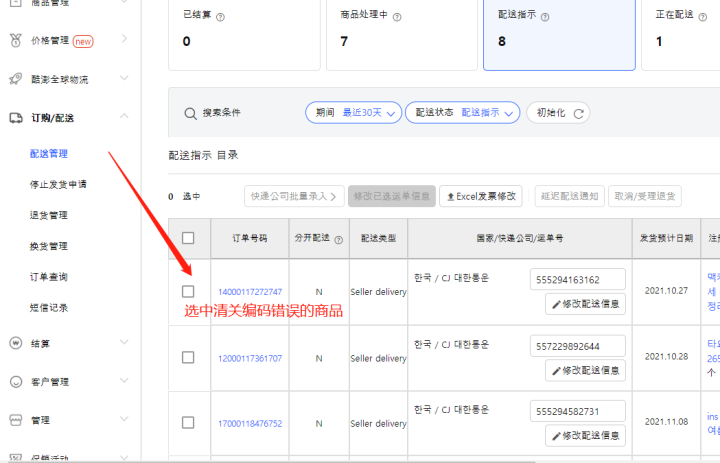Click the help icon beside 配送指示 card
The image size is (720, 463).
point(545,17)
